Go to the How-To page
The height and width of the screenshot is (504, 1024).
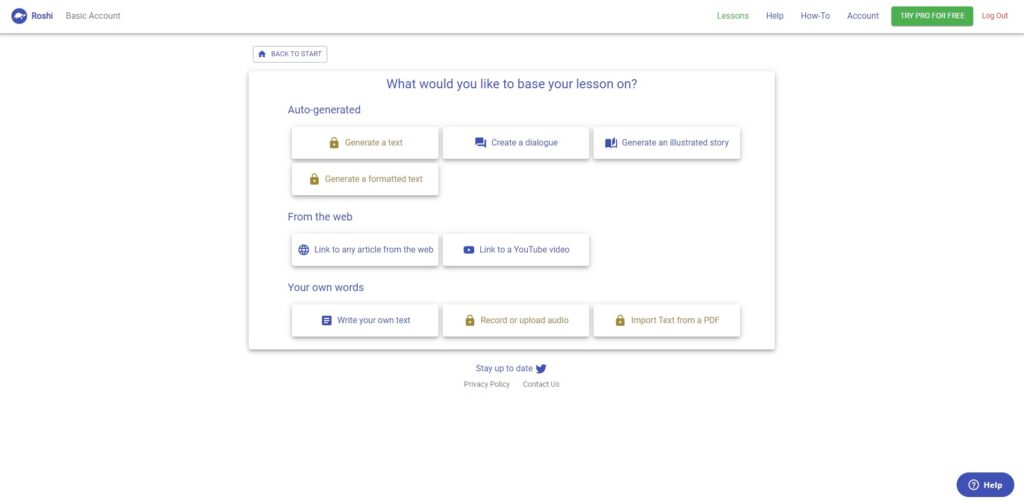(x=815, y=16)
